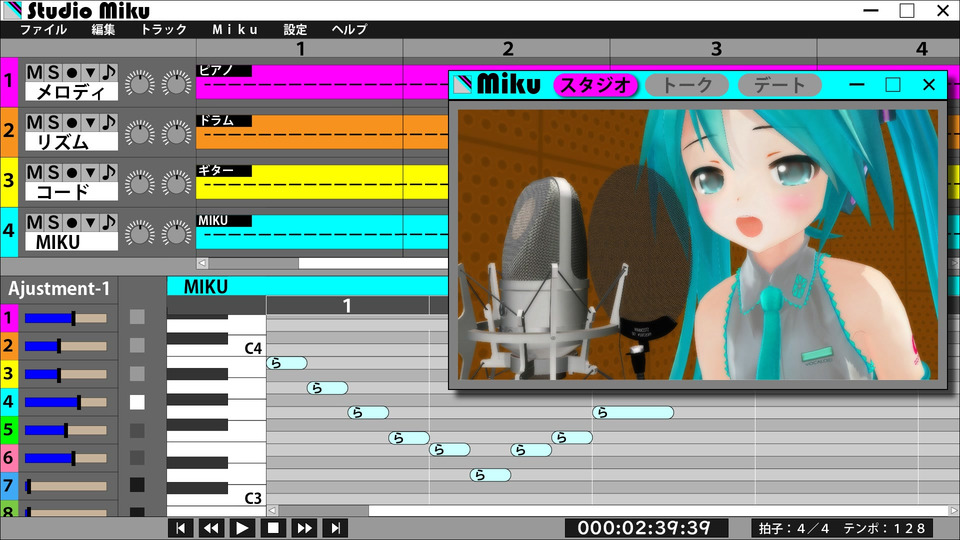Click the fast-forward transport button
Screen dimensions: 960x540
tap(304, 528)
